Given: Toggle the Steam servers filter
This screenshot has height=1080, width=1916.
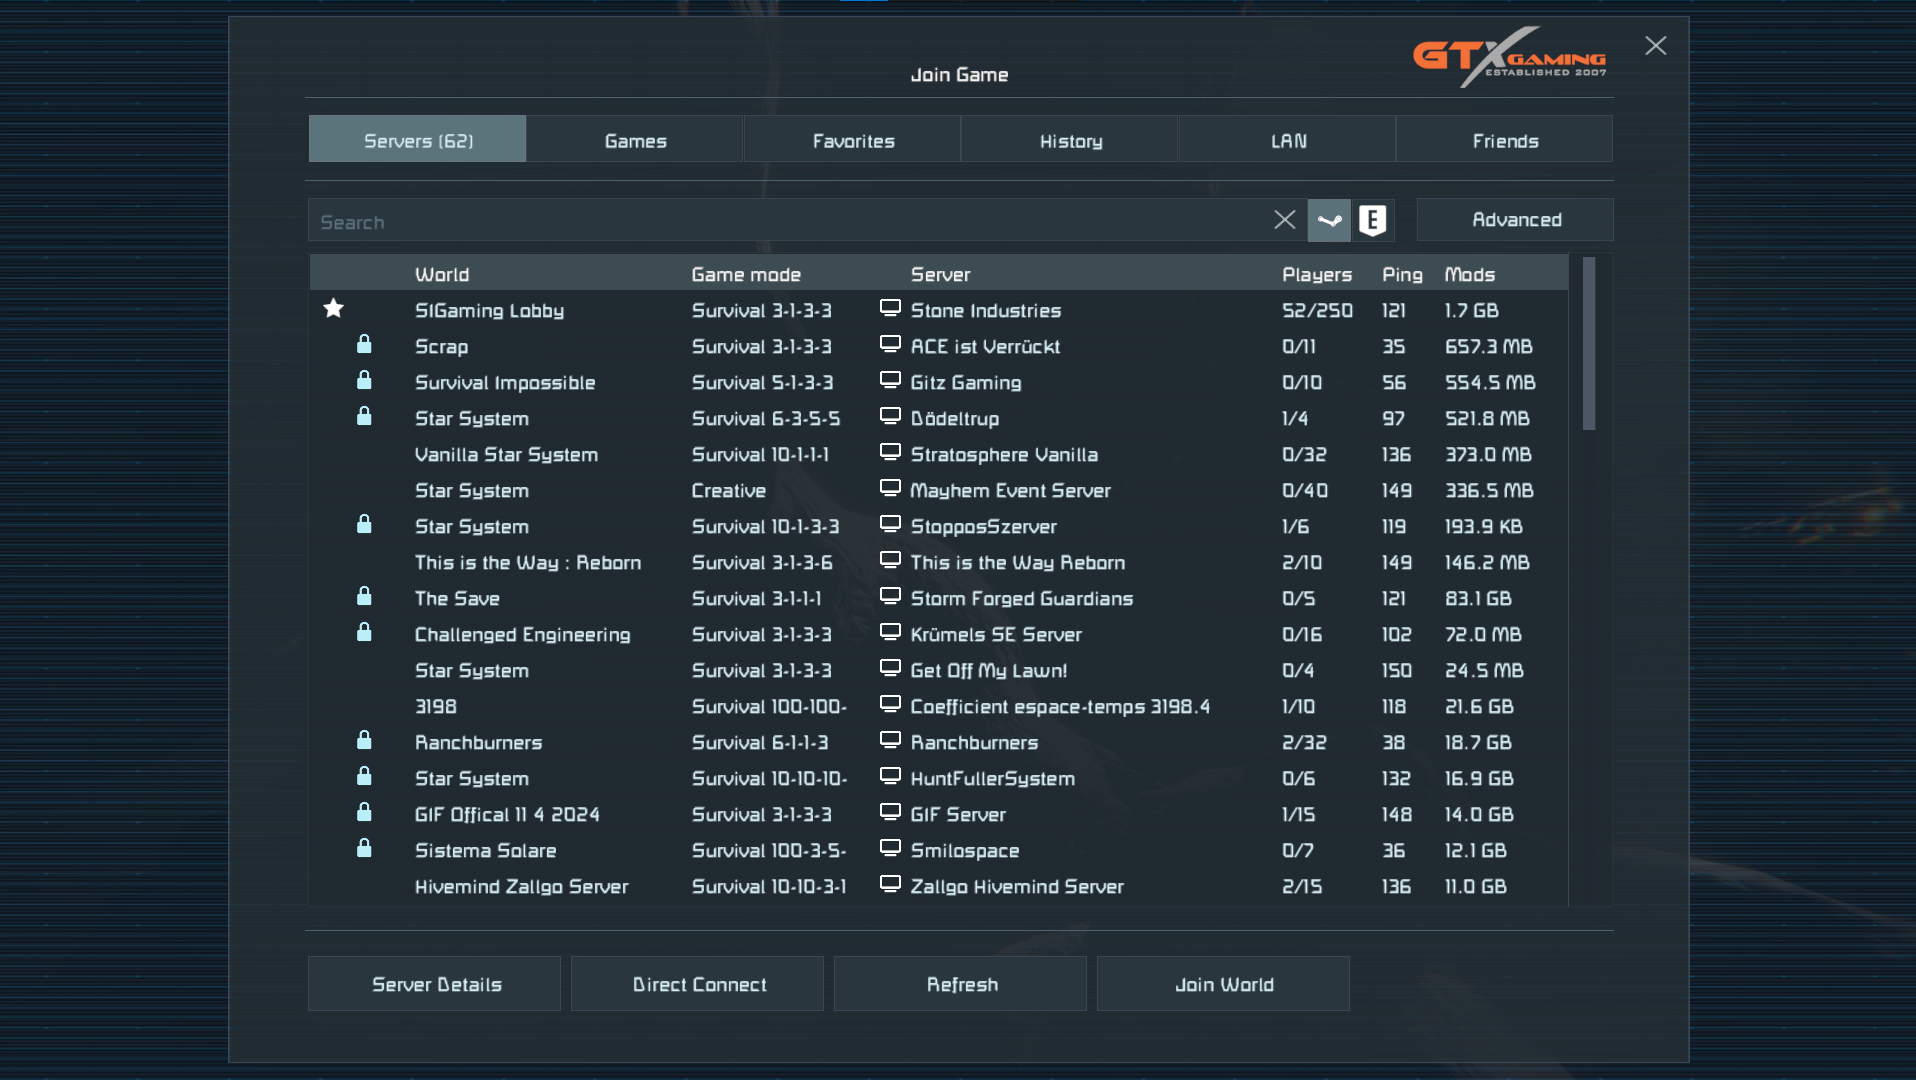Looking at the screenshot, I should pos(1329,220).
